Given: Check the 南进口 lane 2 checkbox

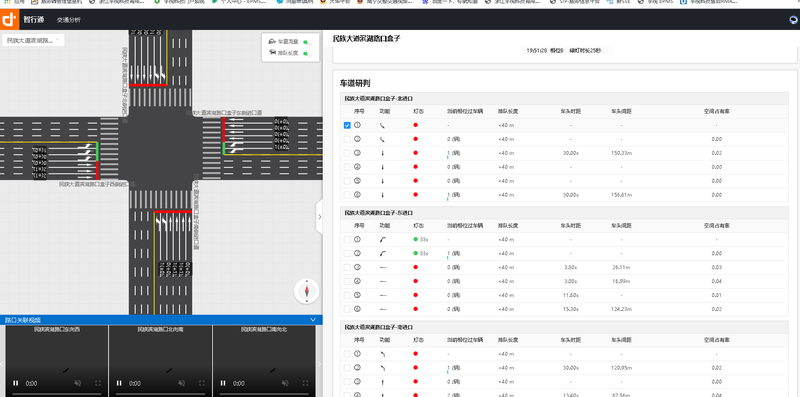Looking at the screenshot, I should click(347, 367).
